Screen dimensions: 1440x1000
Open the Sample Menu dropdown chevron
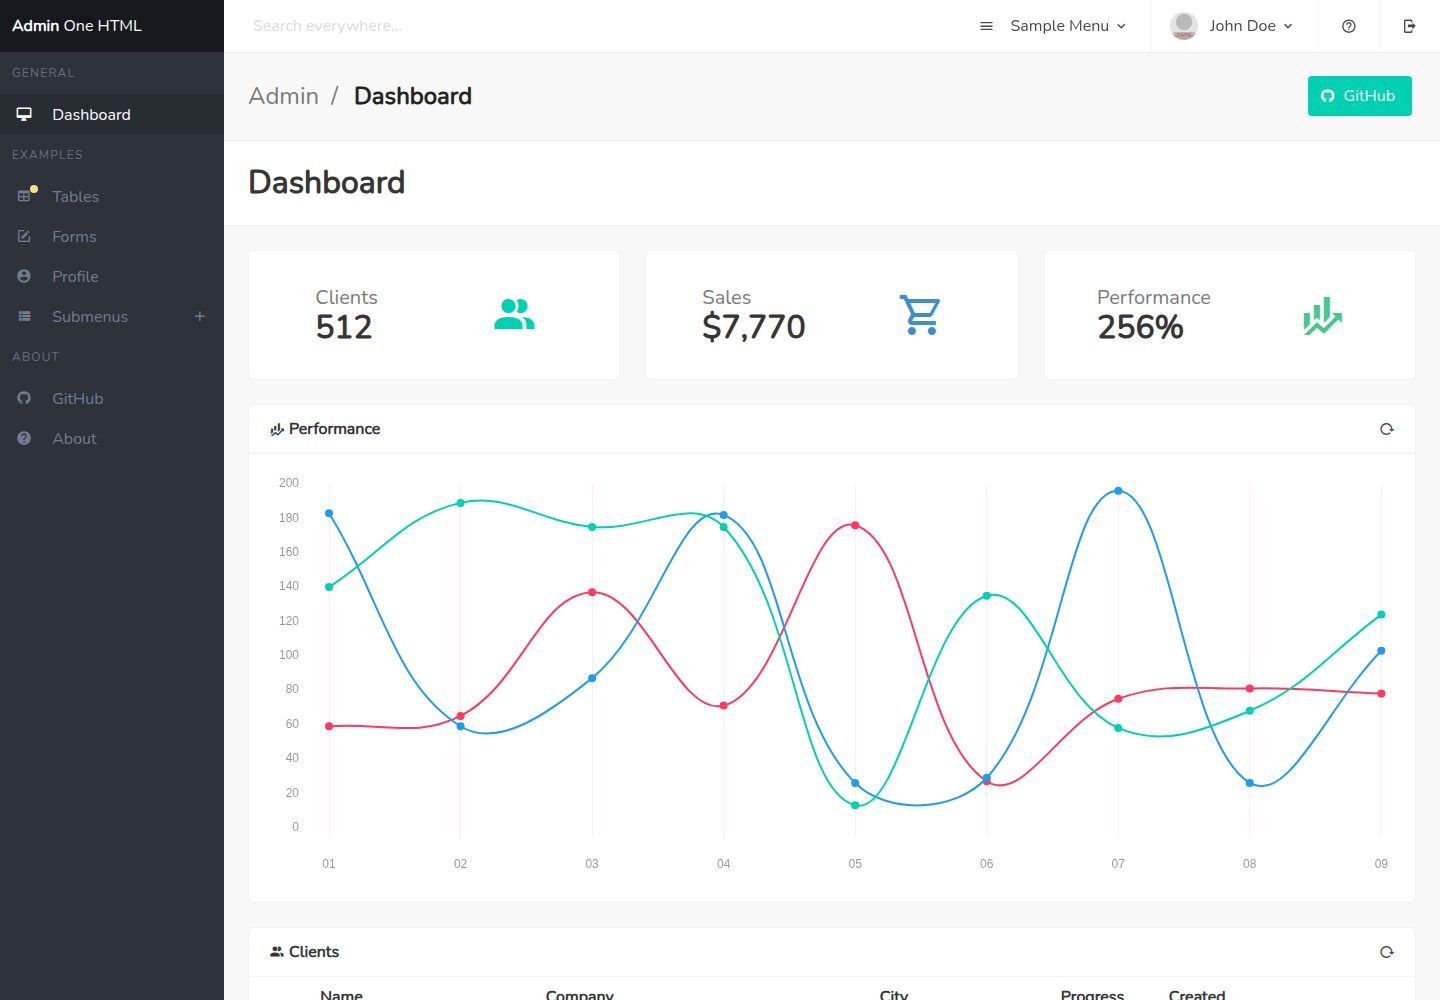tap(1121, 26)
